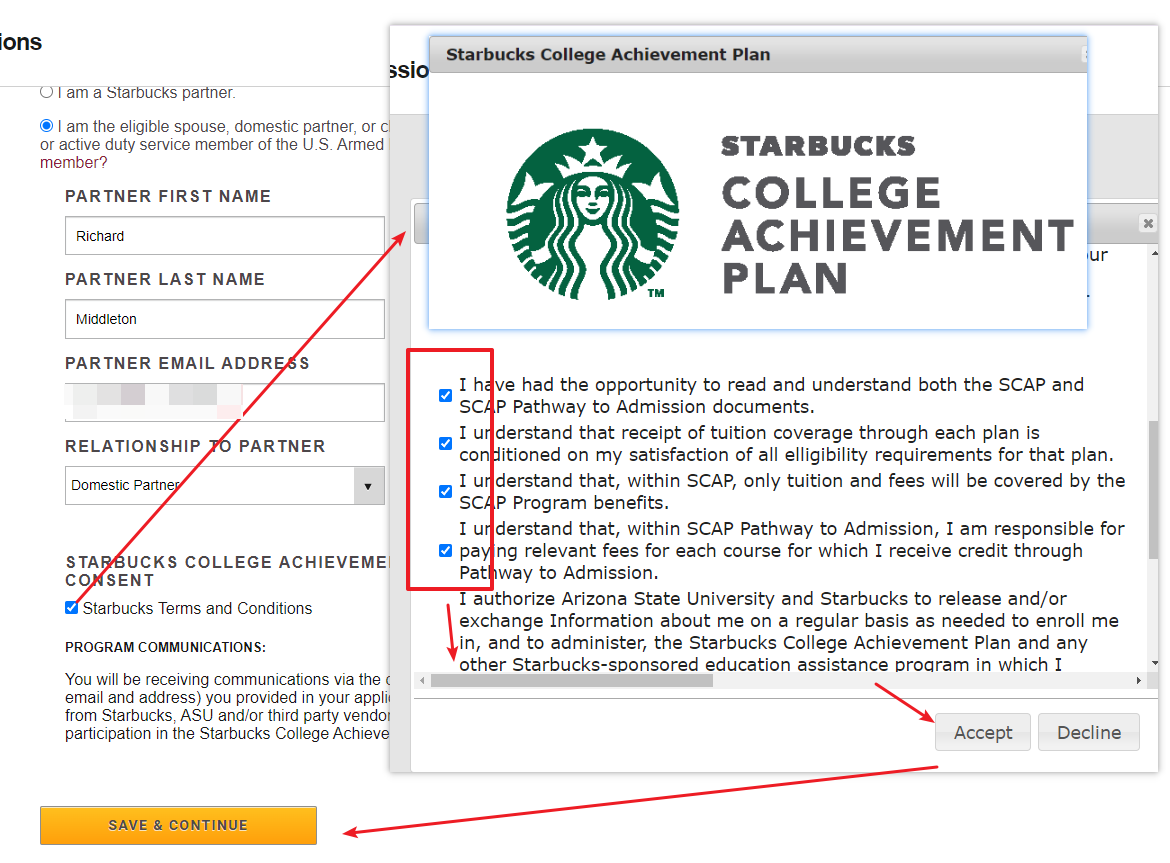Click the Partner First Name field containing Richard

click(225, 236)
